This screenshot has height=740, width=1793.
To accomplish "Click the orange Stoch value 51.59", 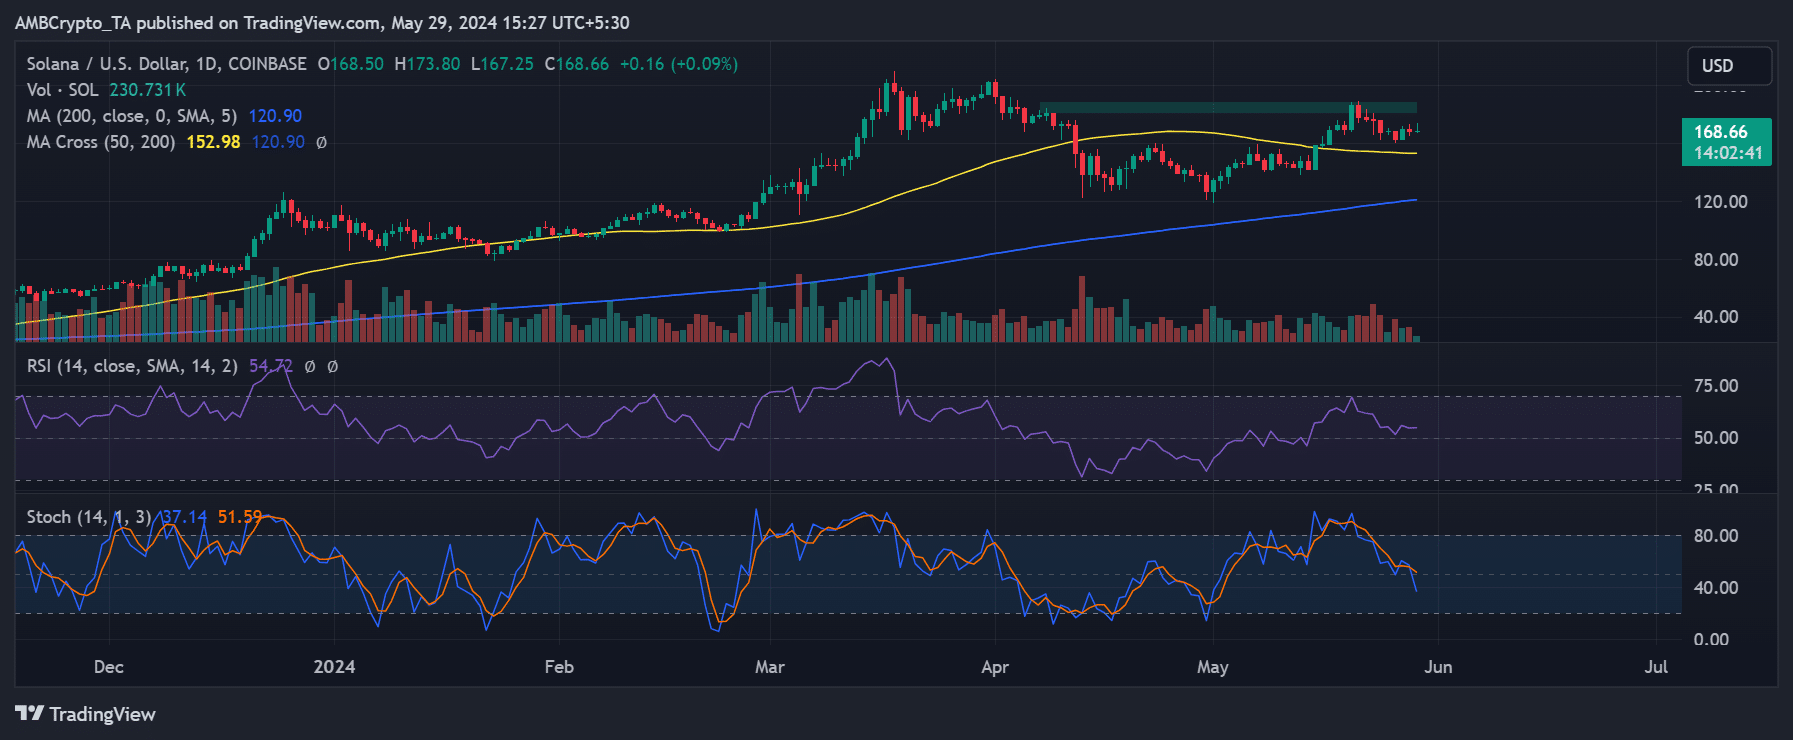I will pos(240,517).
